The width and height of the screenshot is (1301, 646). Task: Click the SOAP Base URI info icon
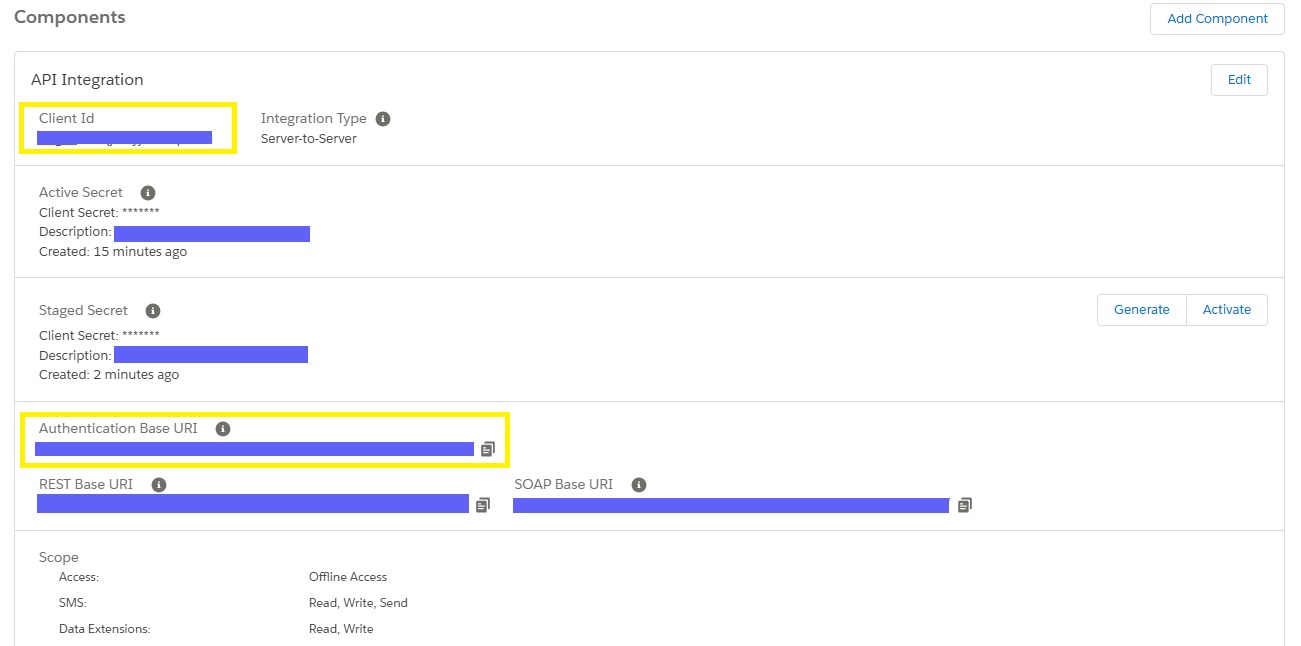pos(639,485)
